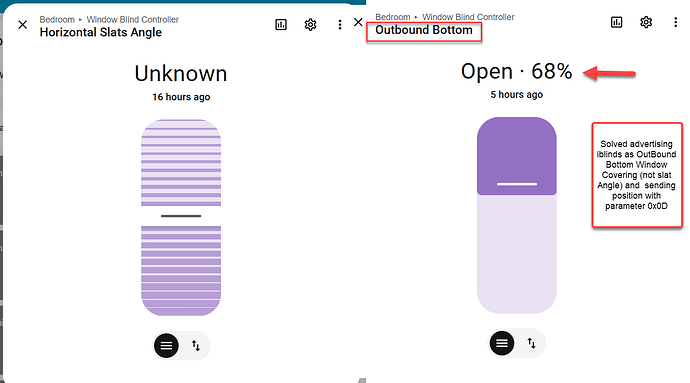Image resolution: width=690 pixels, height=383 pixels.
Task: Click lower striped area of slats slider
Action: [181, 271]
